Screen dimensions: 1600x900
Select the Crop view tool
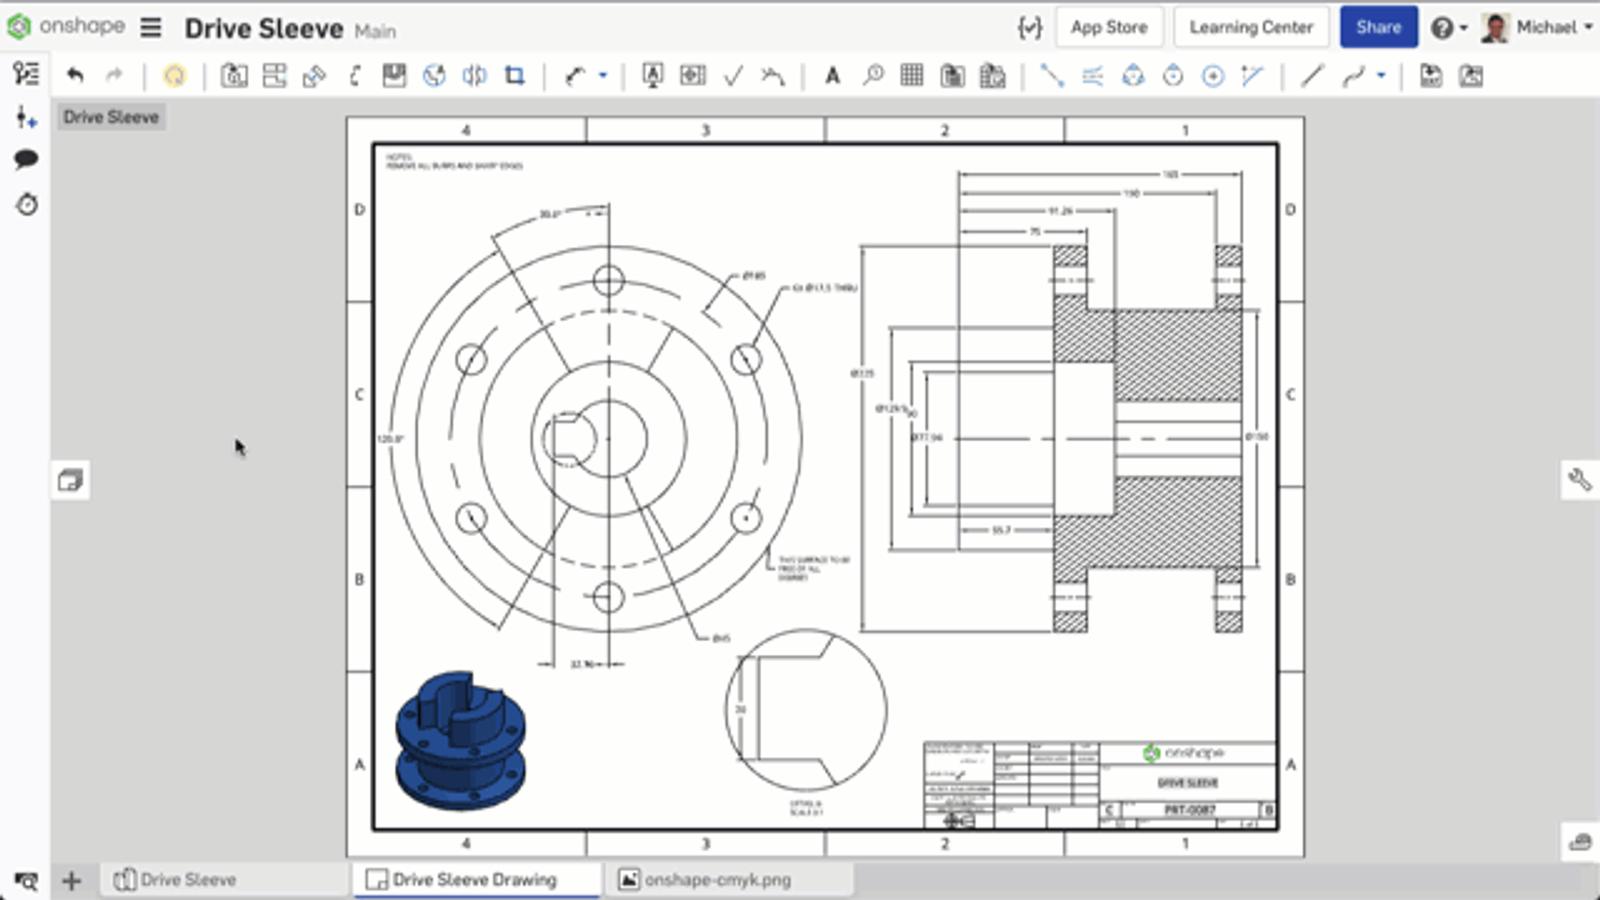(x=514, y=76)
